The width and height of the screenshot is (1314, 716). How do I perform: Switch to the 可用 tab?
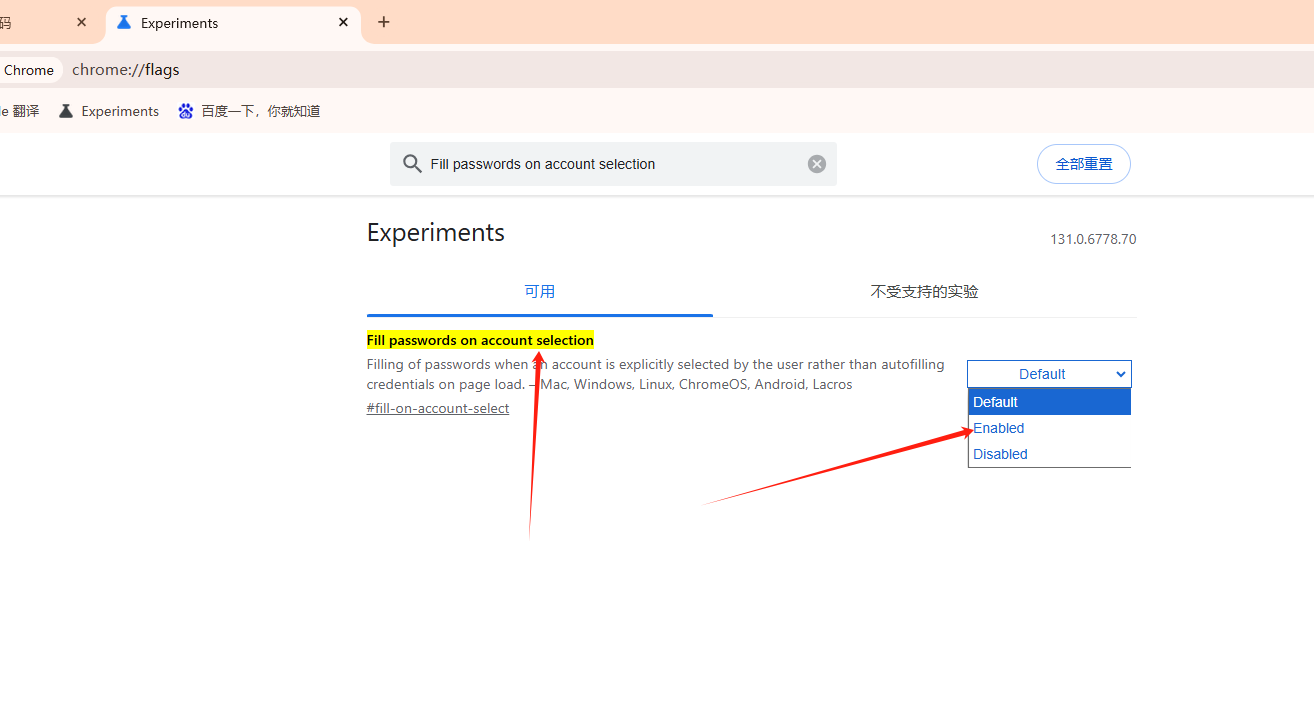(540, 292)
